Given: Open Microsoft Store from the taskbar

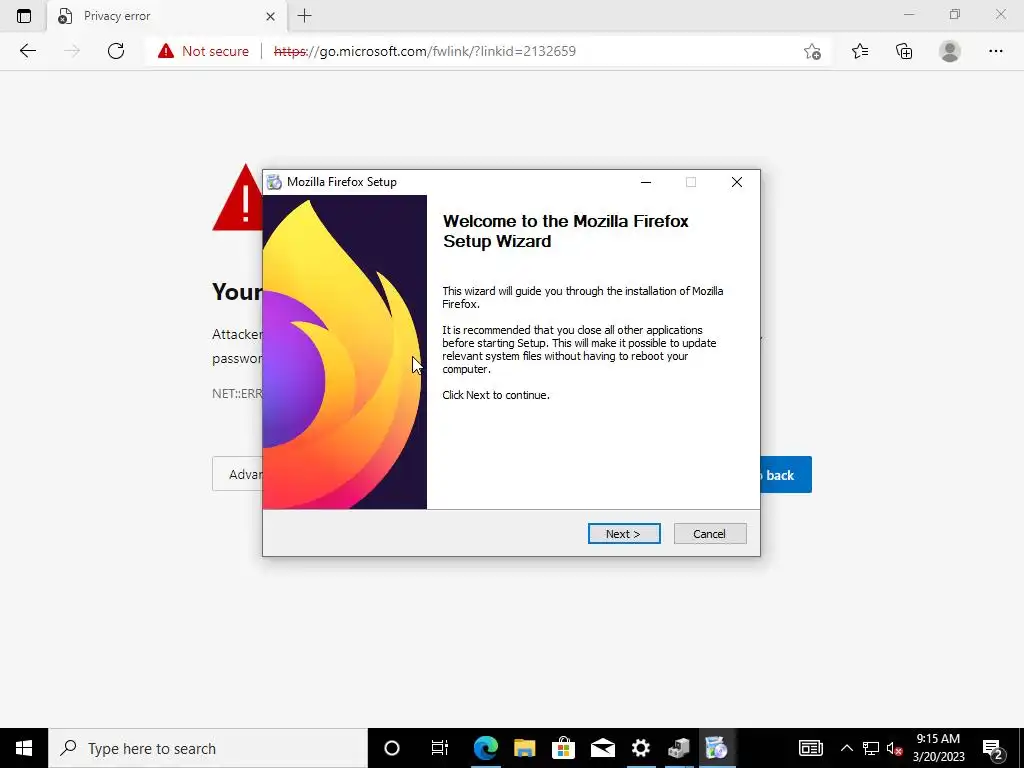Looking at the screenshot, I should tap(563, 748).
